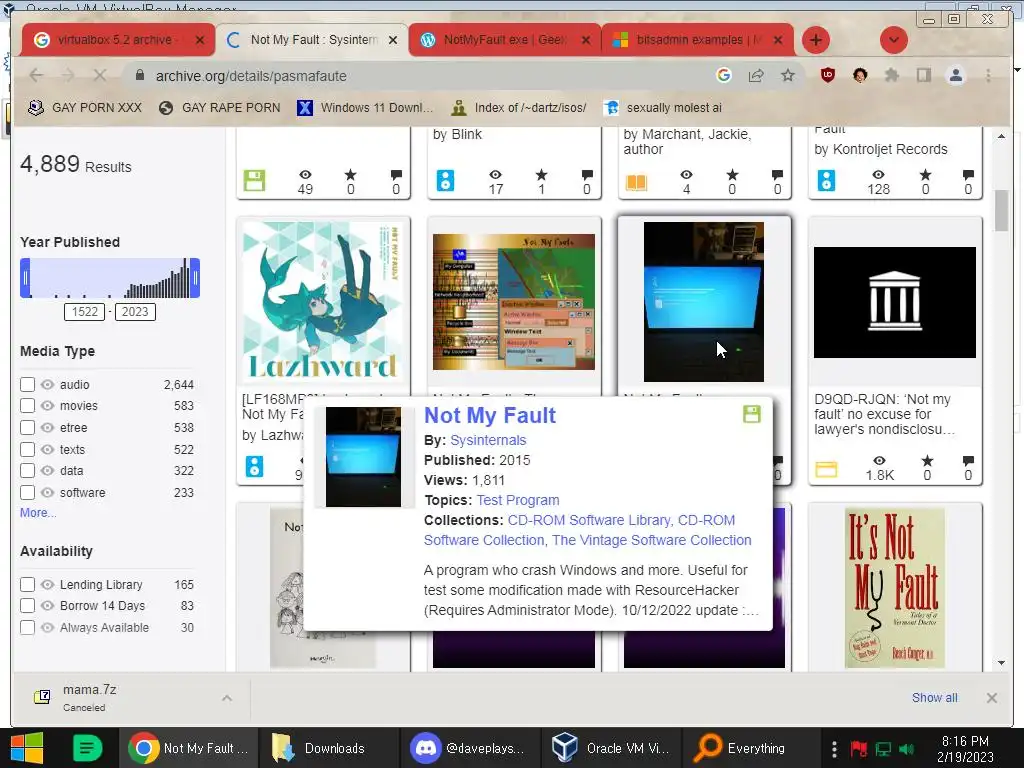Open Sysinternals author link
Viewport: 1024px width, 768px height.
488,440
